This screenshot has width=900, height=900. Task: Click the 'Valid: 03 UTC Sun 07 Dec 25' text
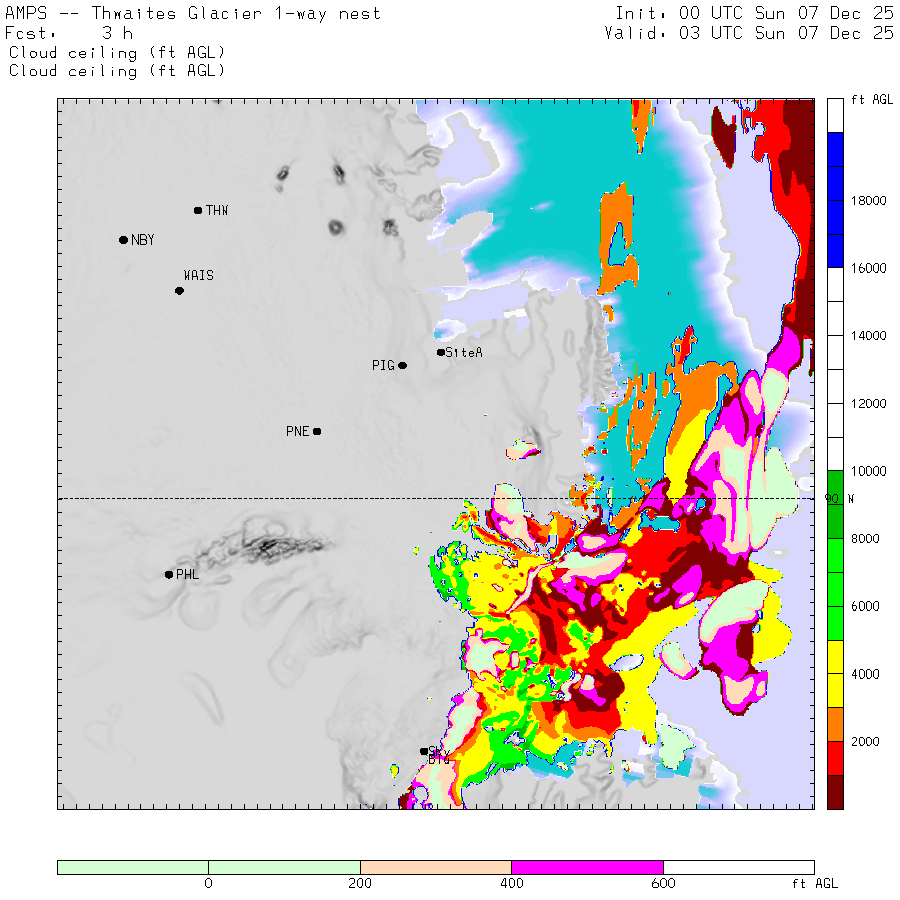point(749,33)
